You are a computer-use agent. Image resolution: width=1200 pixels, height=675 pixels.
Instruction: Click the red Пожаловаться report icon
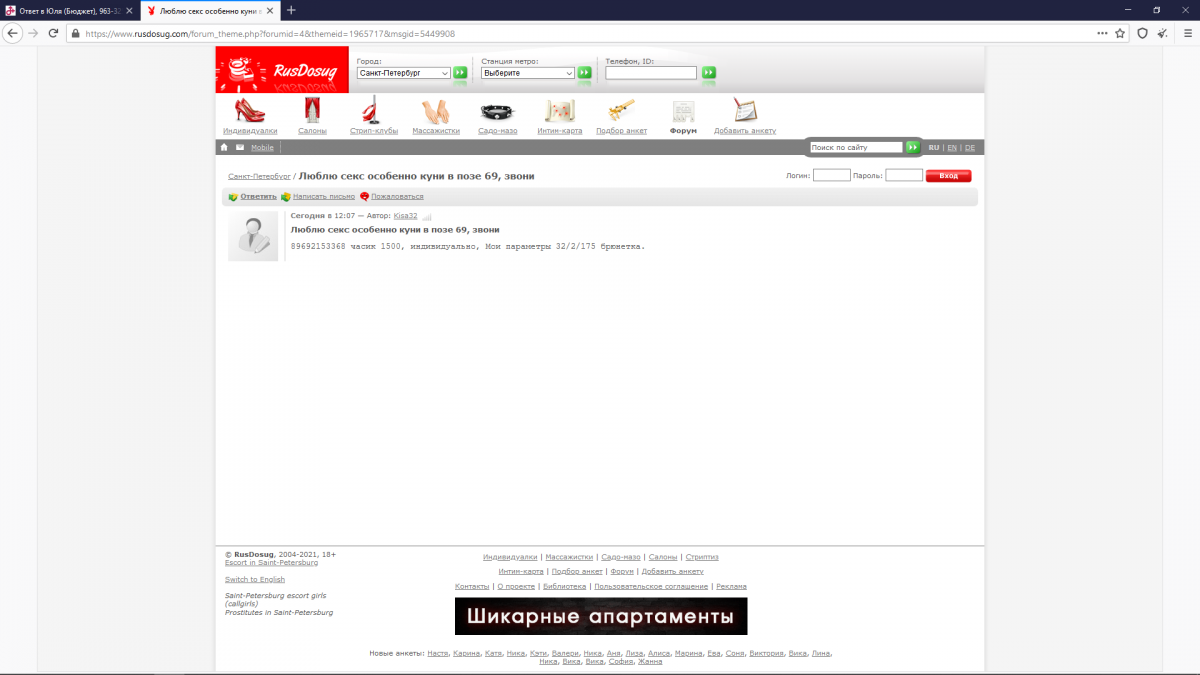click(365, 197)
